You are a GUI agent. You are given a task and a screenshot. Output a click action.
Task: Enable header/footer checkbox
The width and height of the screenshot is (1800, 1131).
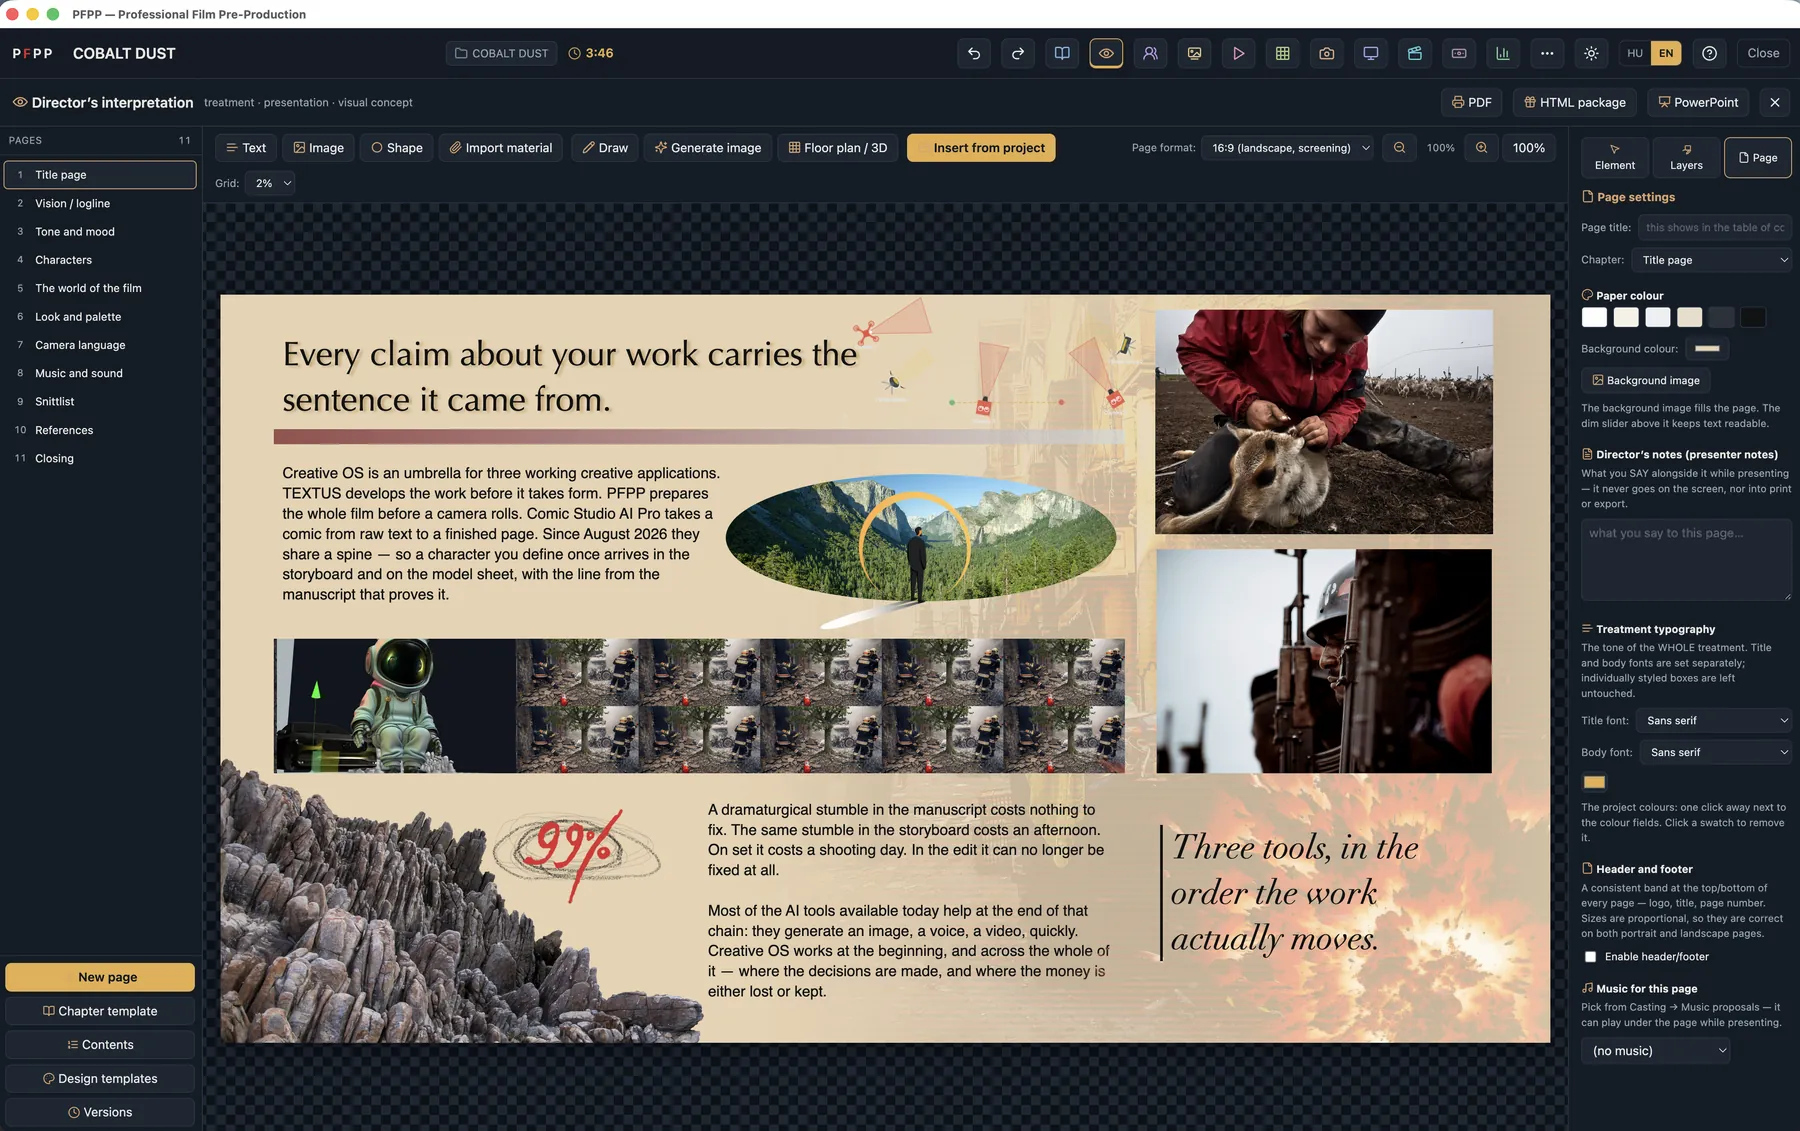coord(1590,957)
